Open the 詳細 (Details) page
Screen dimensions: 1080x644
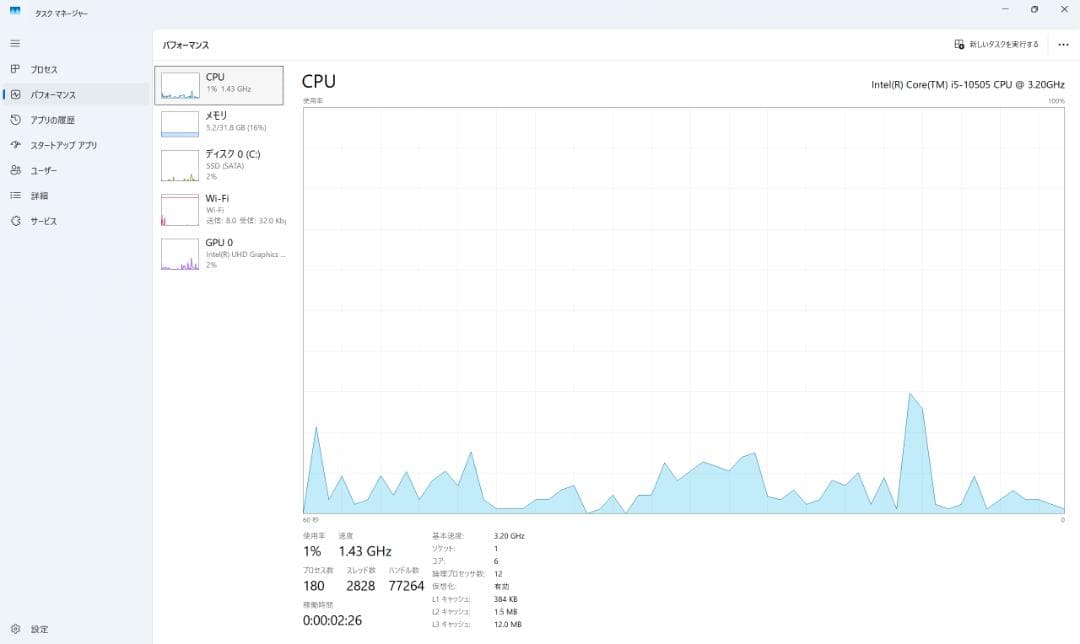pos(38,195)
